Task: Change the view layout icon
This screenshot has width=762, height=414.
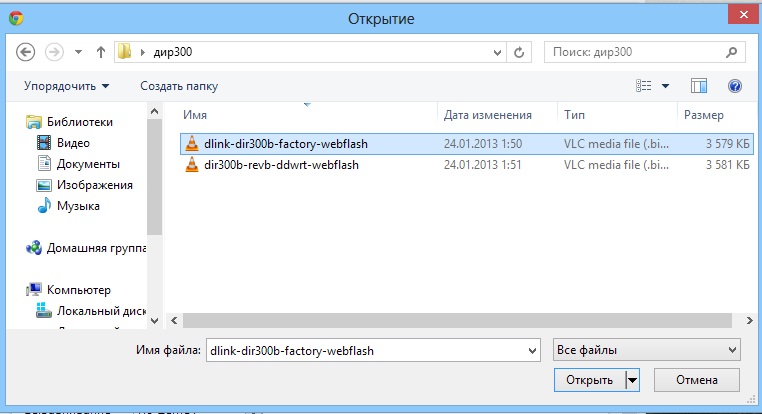Action: coord(643,86)
